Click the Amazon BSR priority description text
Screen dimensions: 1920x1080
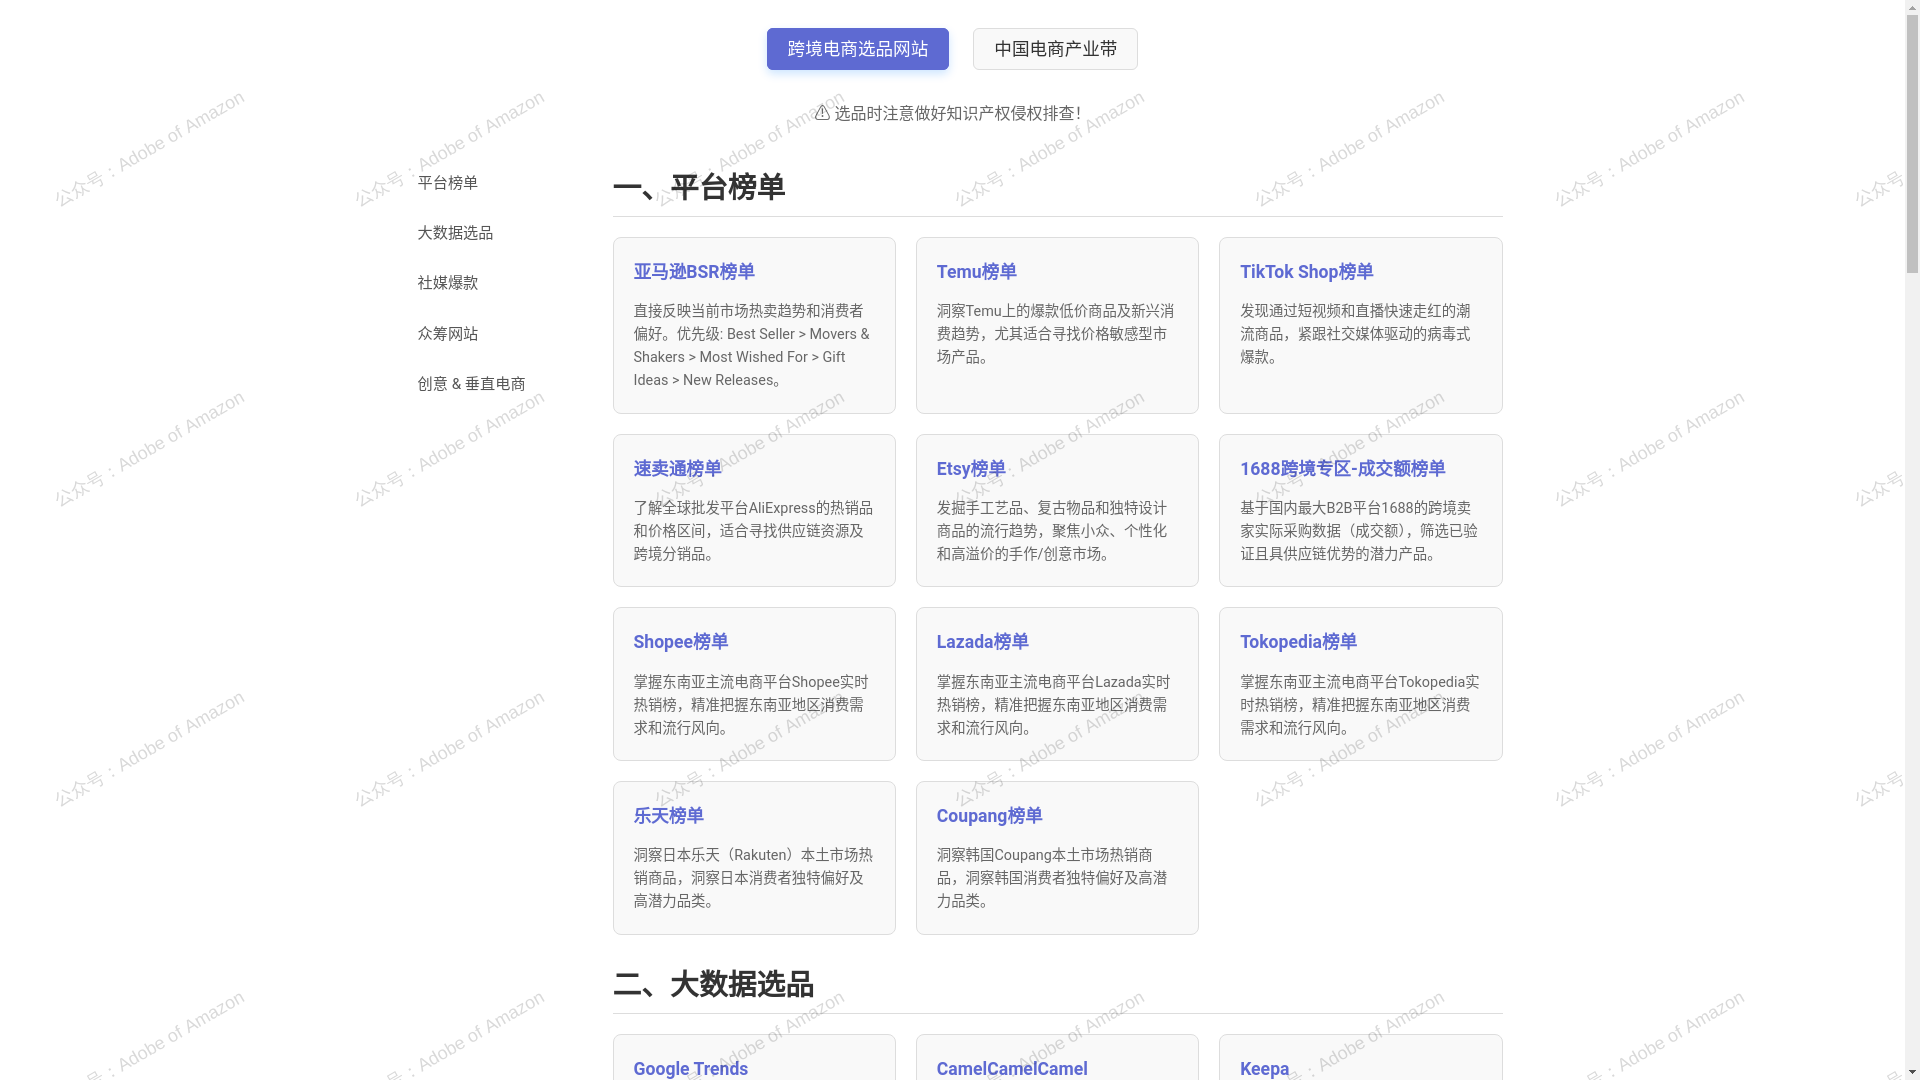coord(752,345)
